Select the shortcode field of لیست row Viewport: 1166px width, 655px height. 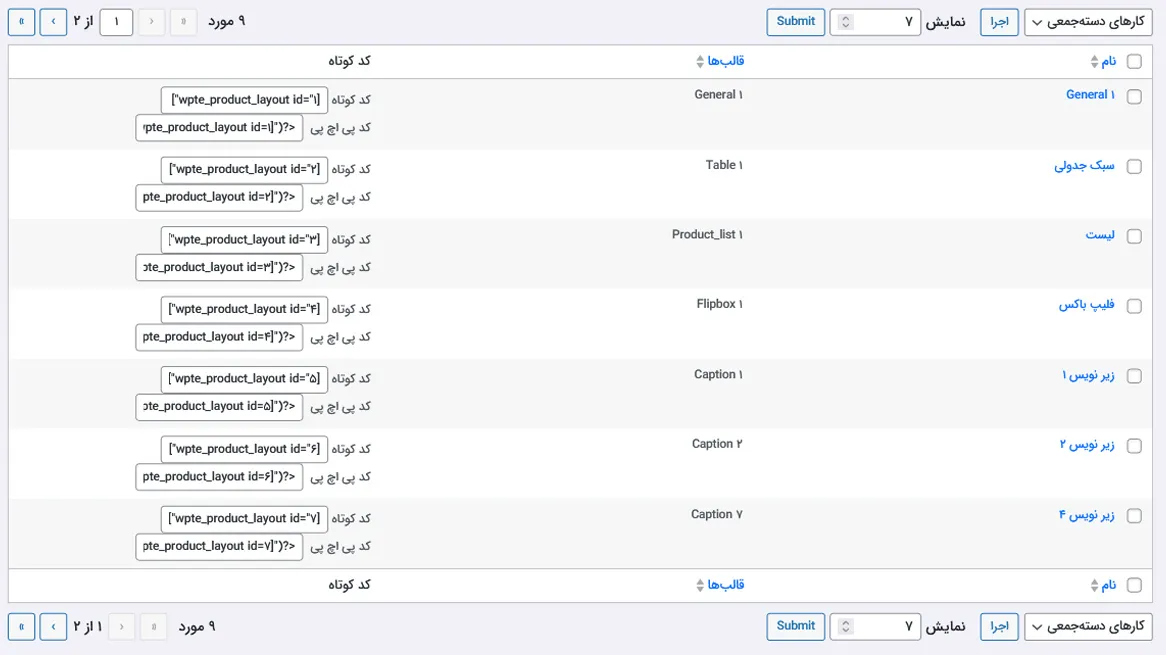click(244, 239)
